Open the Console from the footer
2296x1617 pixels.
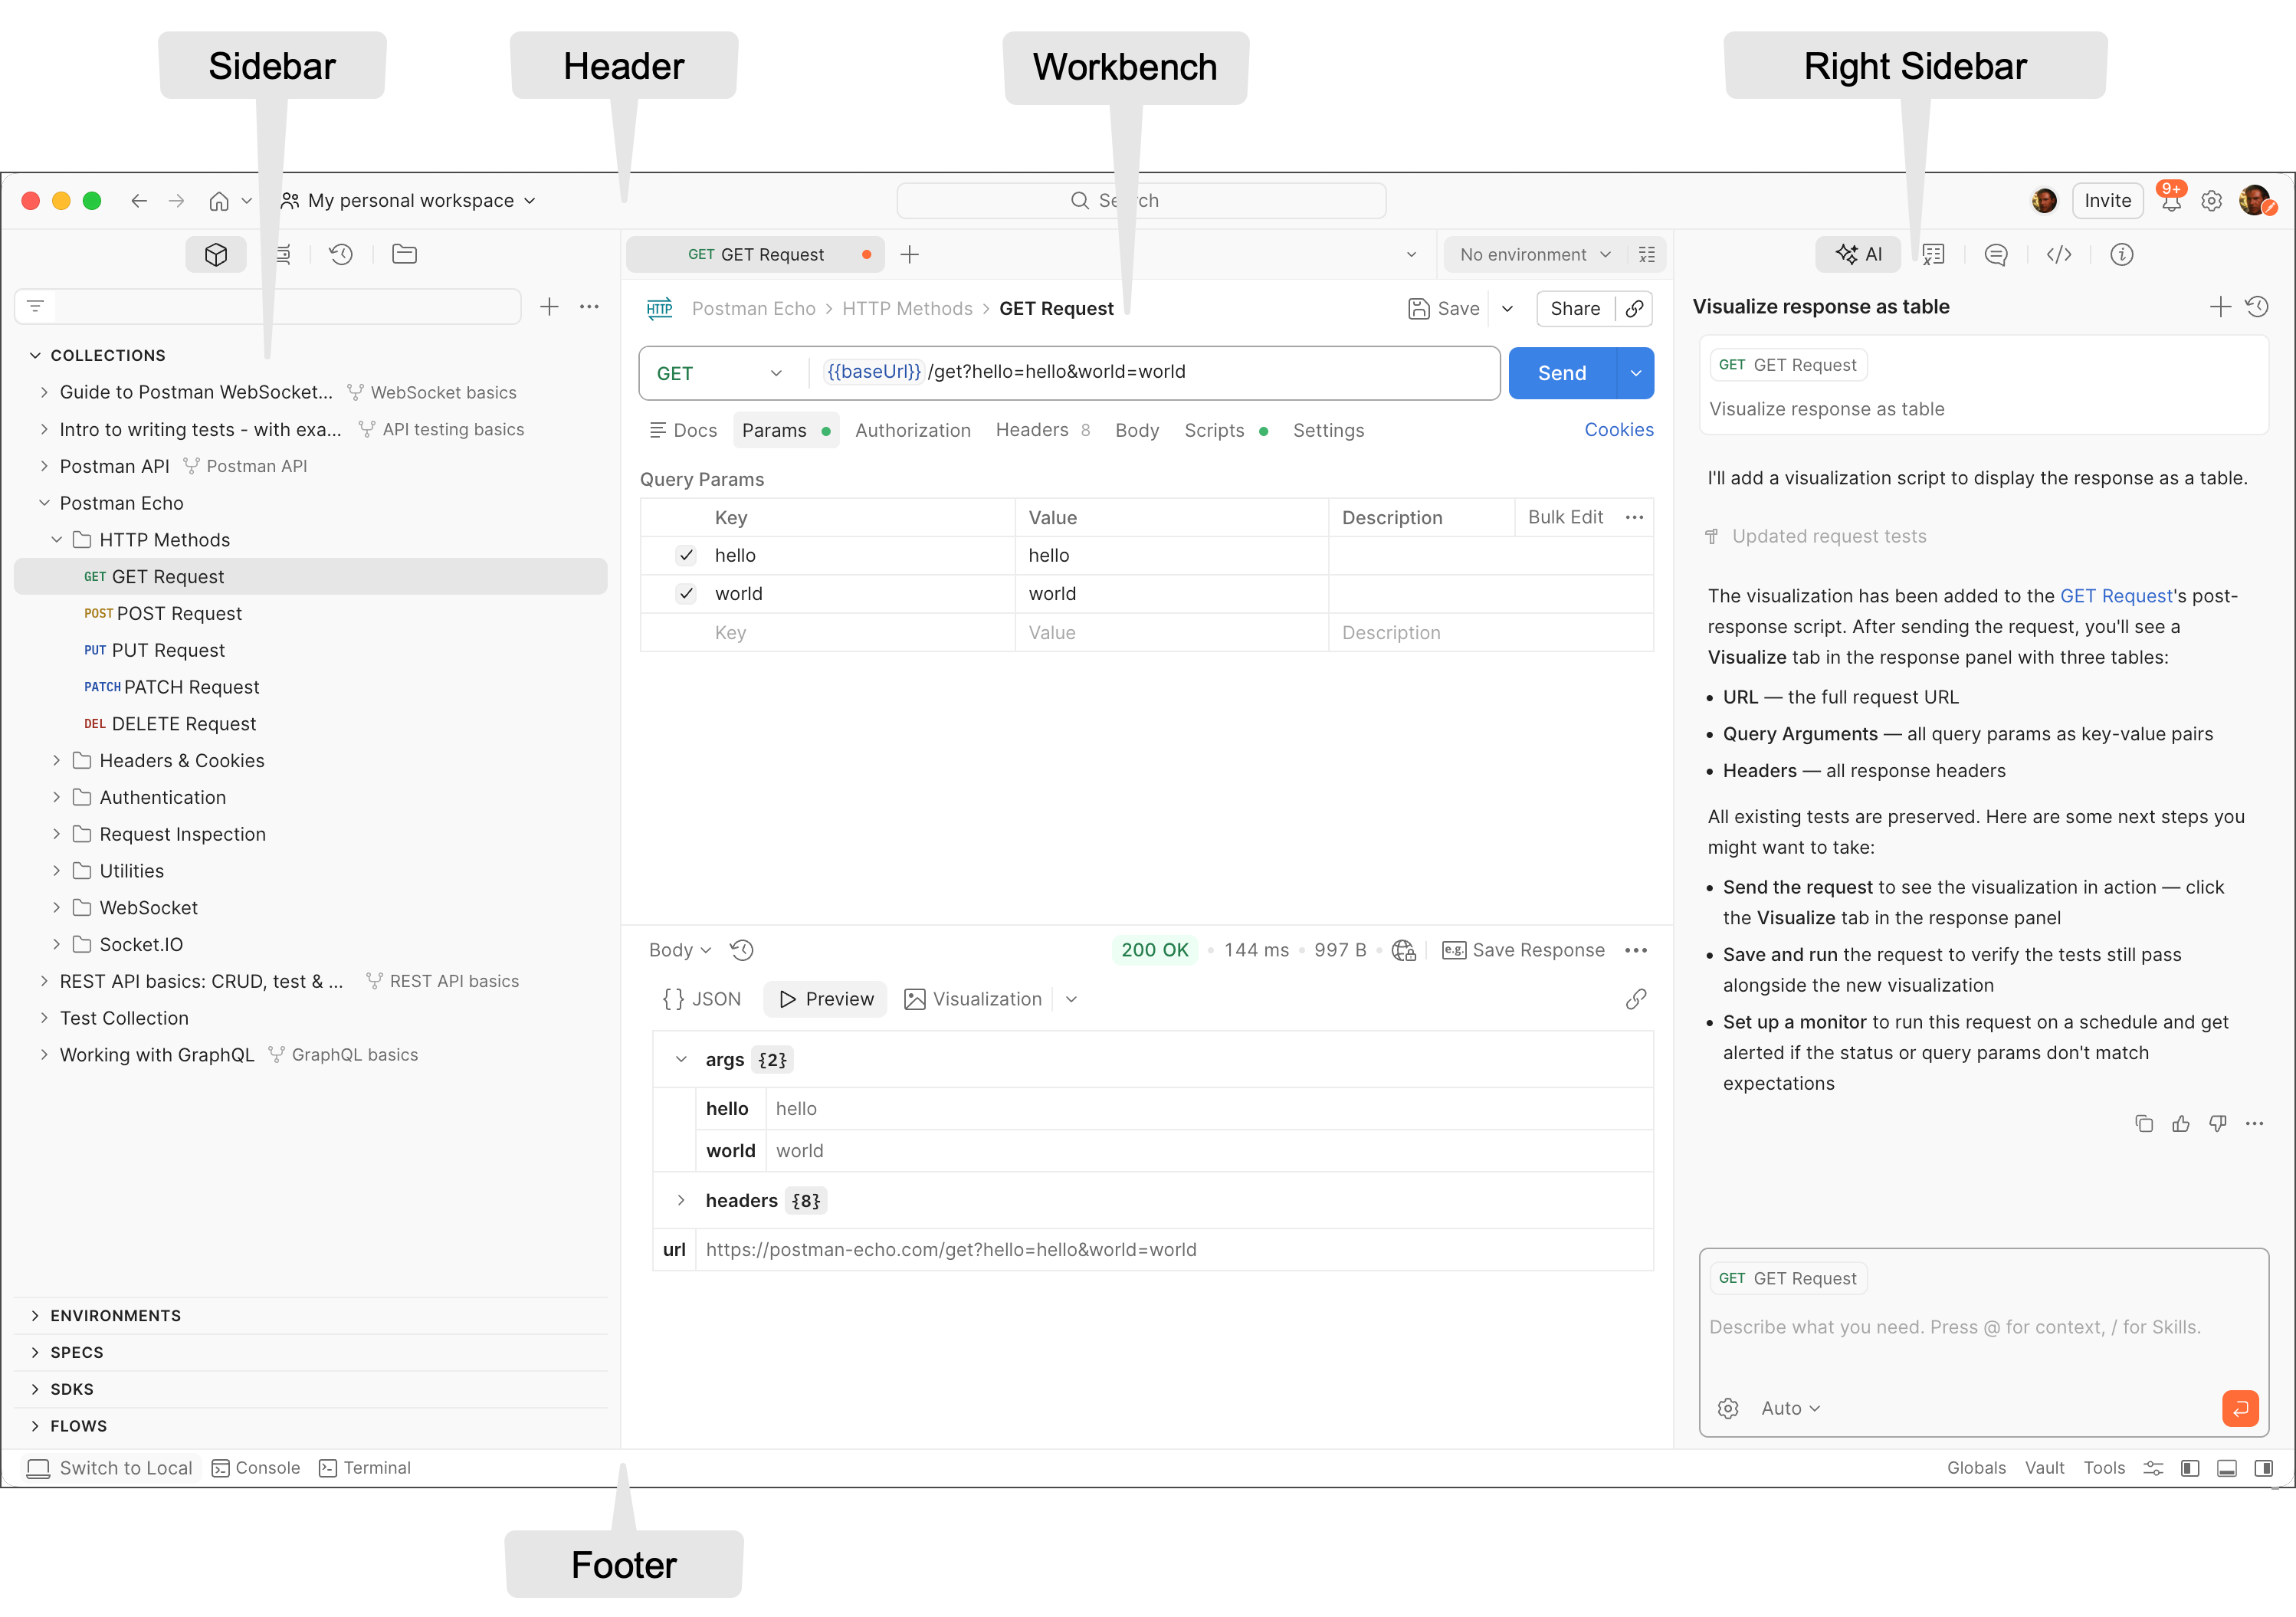click(256, 1467)
